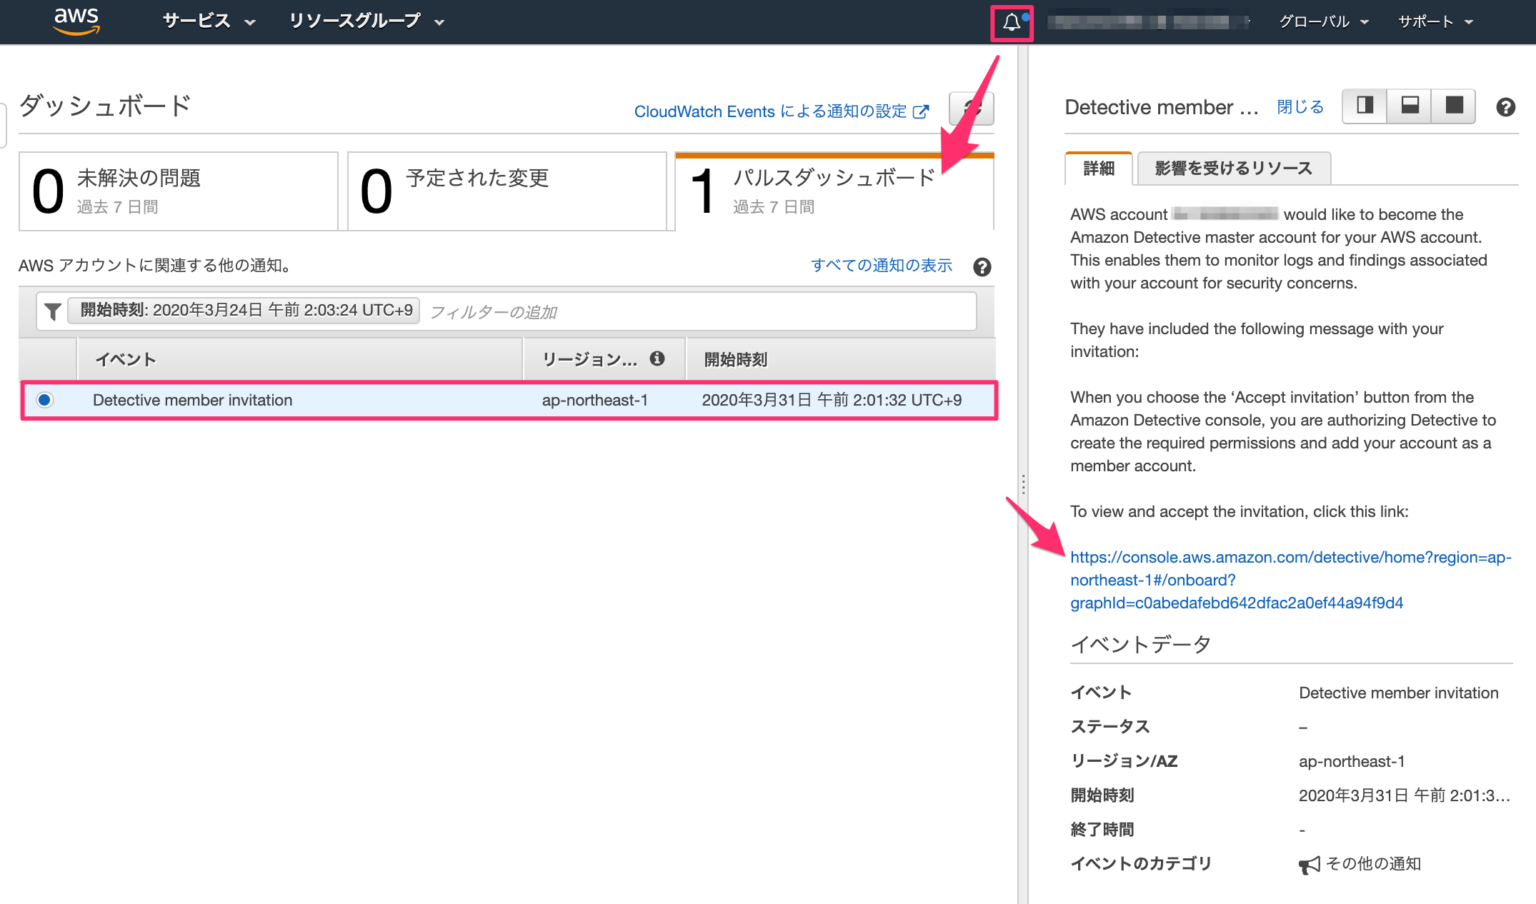This screenshot has width=1536, height=904.
Task: Select the bottom-panel layout icon
Action: coord(1409,106)
